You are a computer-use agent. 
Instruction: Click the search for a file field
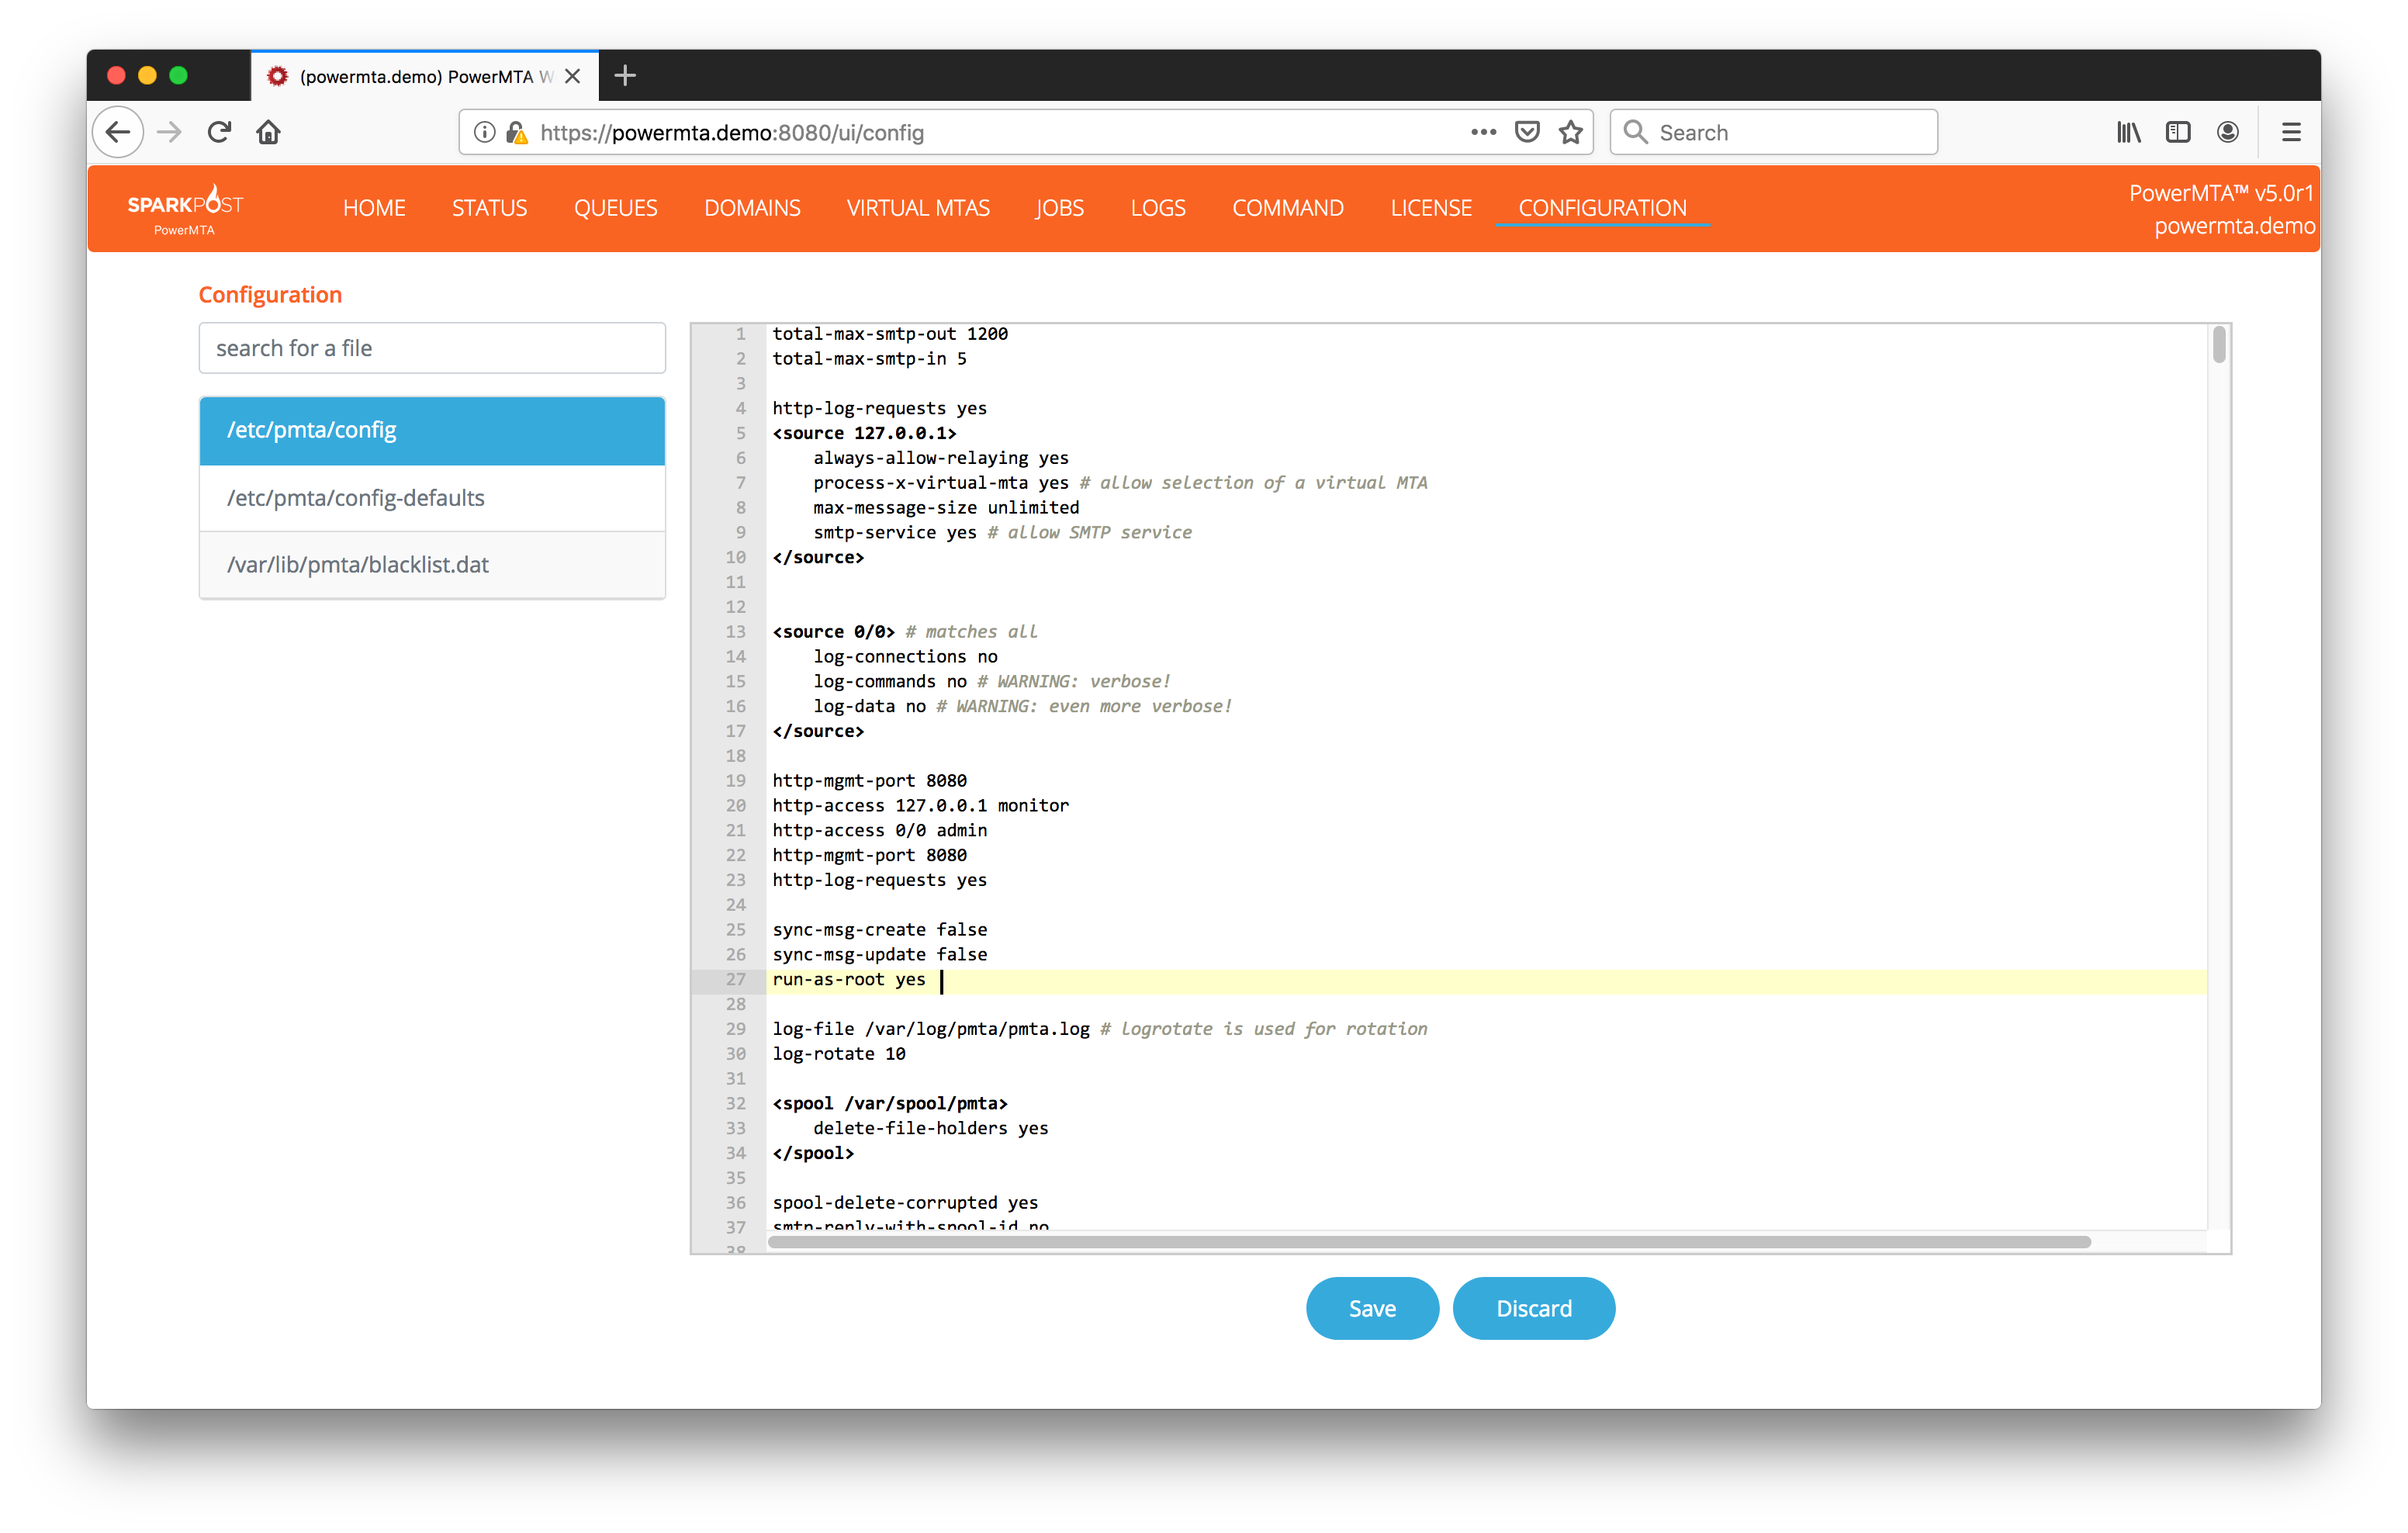pos(432,348)
